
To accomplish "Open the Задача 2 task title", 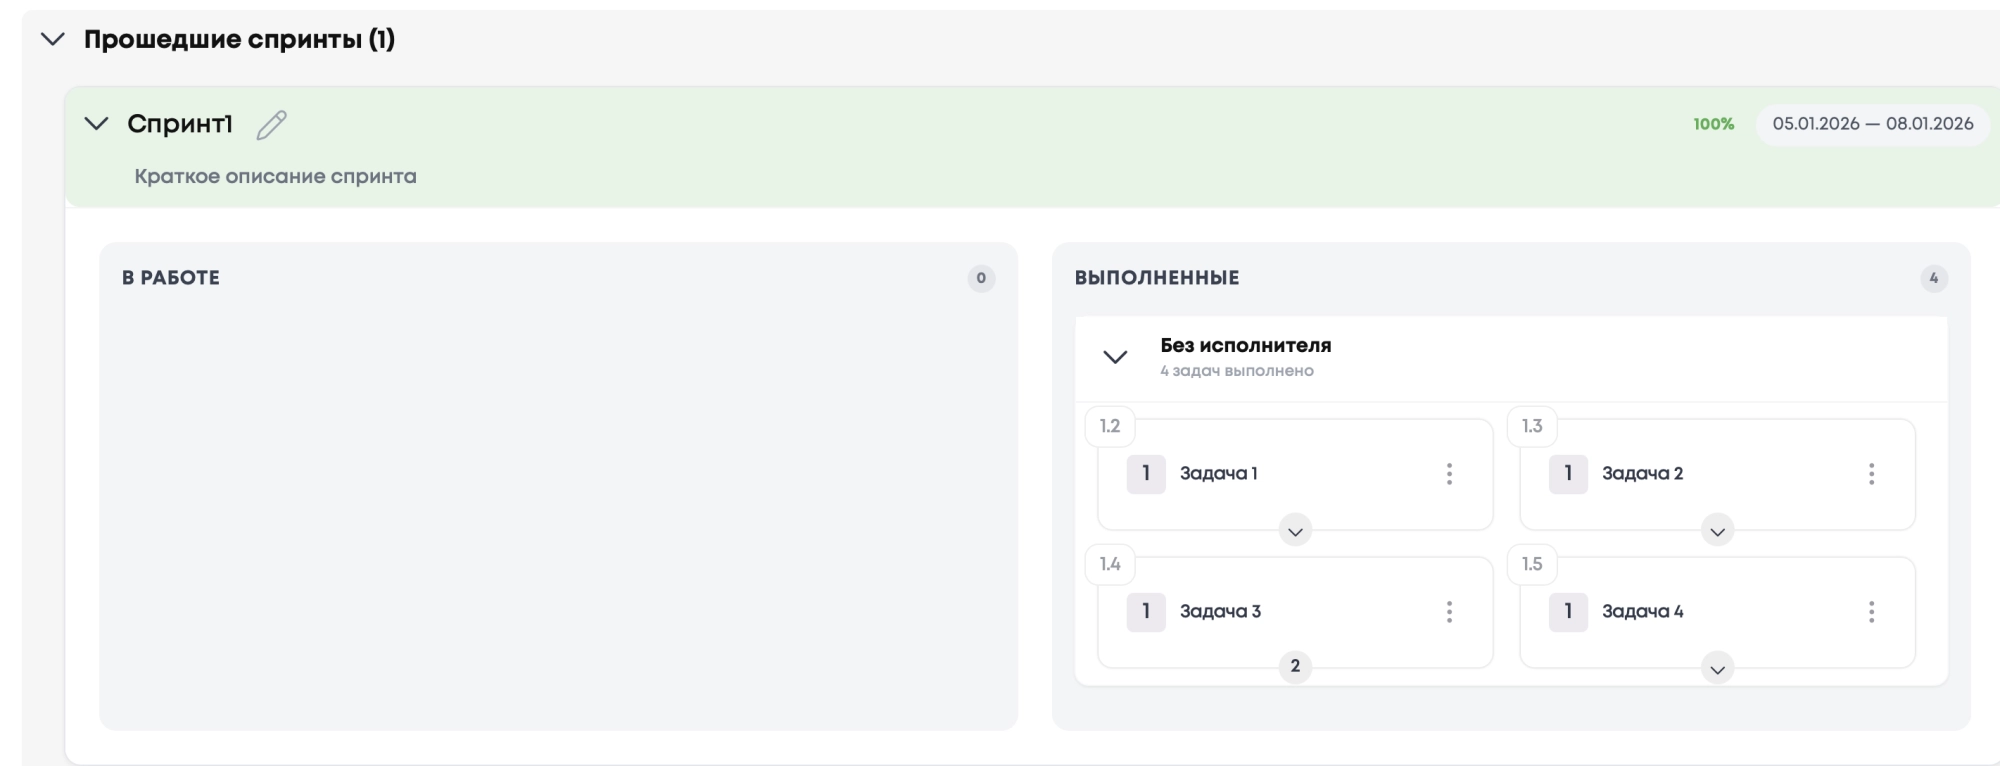I will [1642, 474].
